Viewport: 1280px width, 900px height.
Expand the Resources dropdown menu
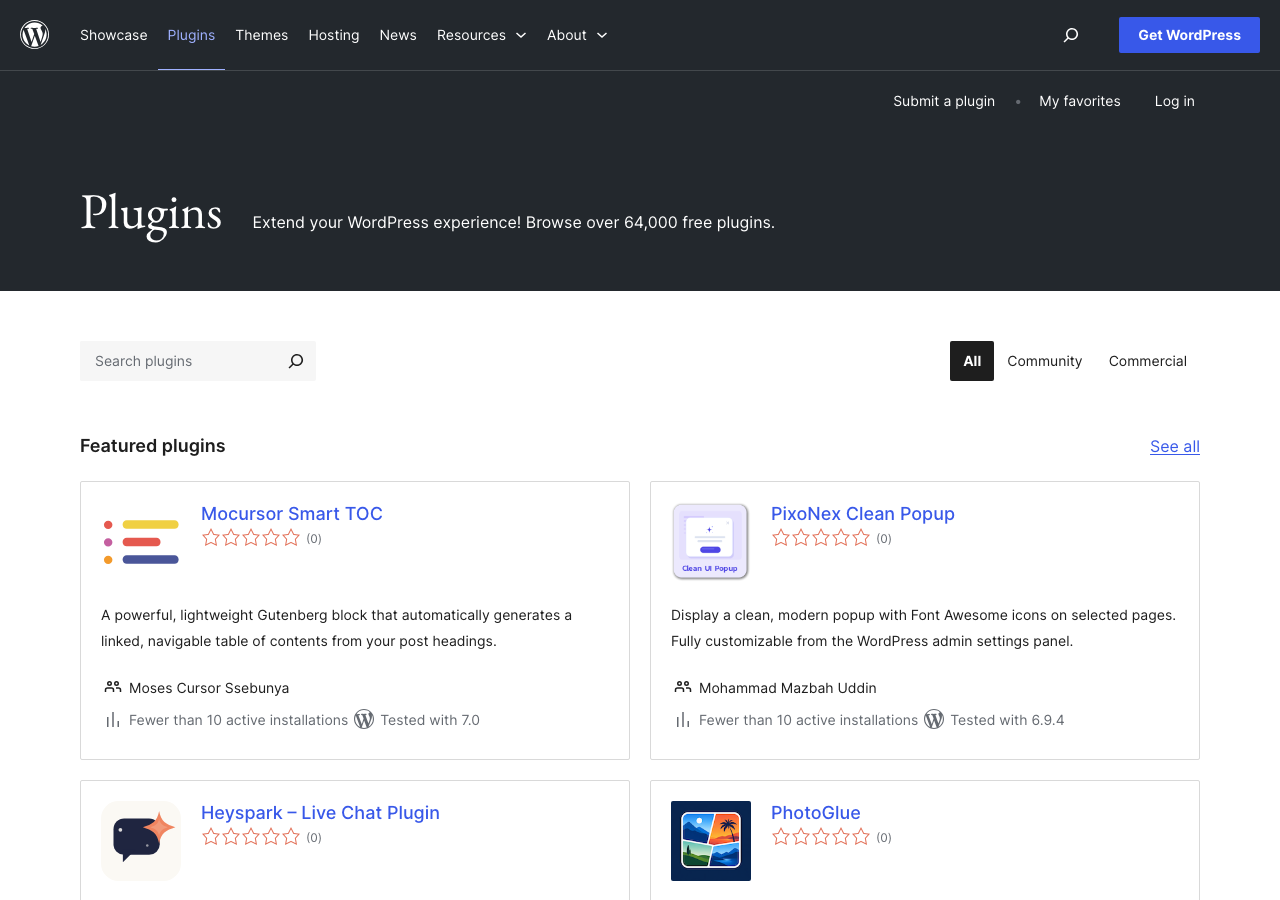(482, 35)
